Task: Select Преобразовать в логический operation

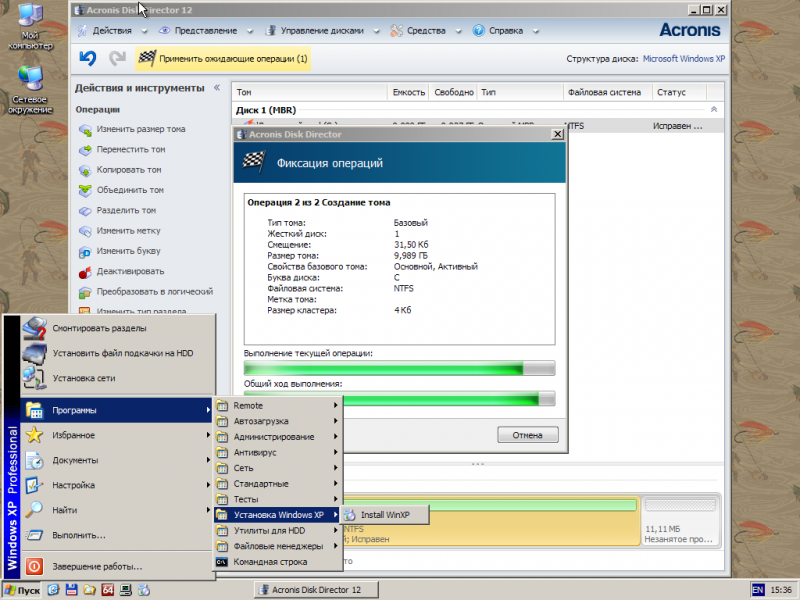Action: 146,292
